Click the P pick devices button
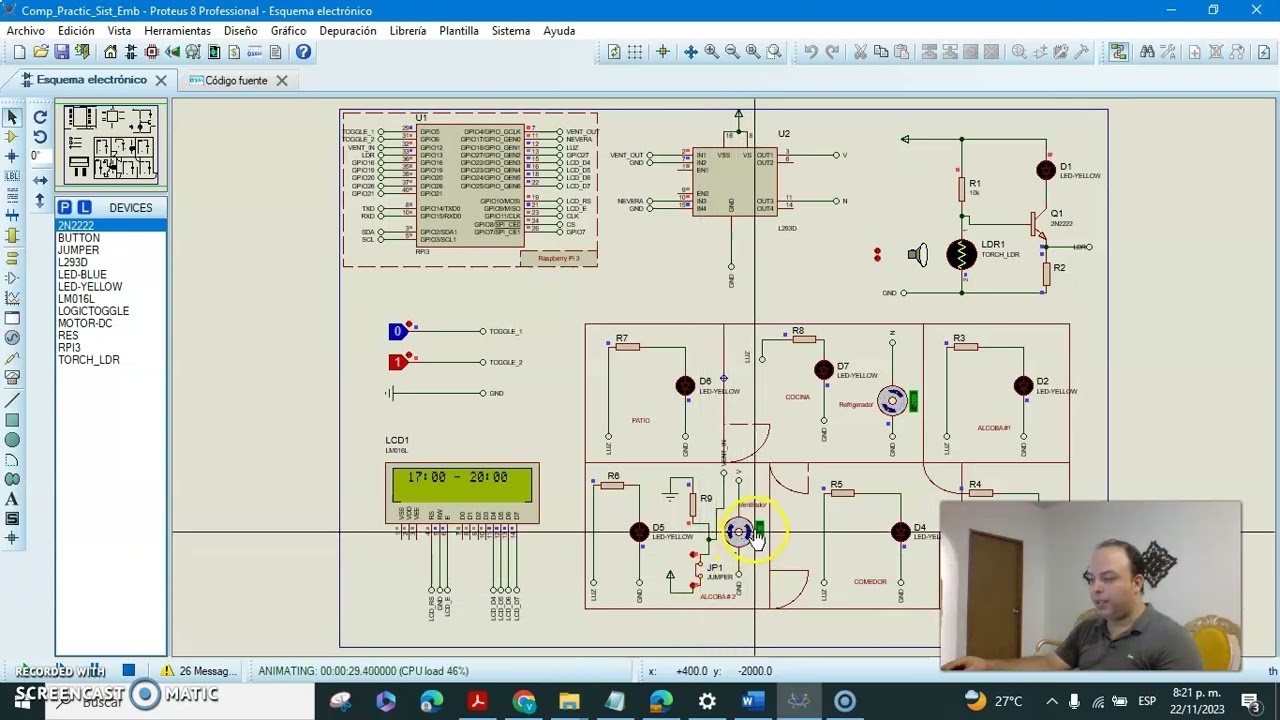1280x720 pixels. [64, 207]
